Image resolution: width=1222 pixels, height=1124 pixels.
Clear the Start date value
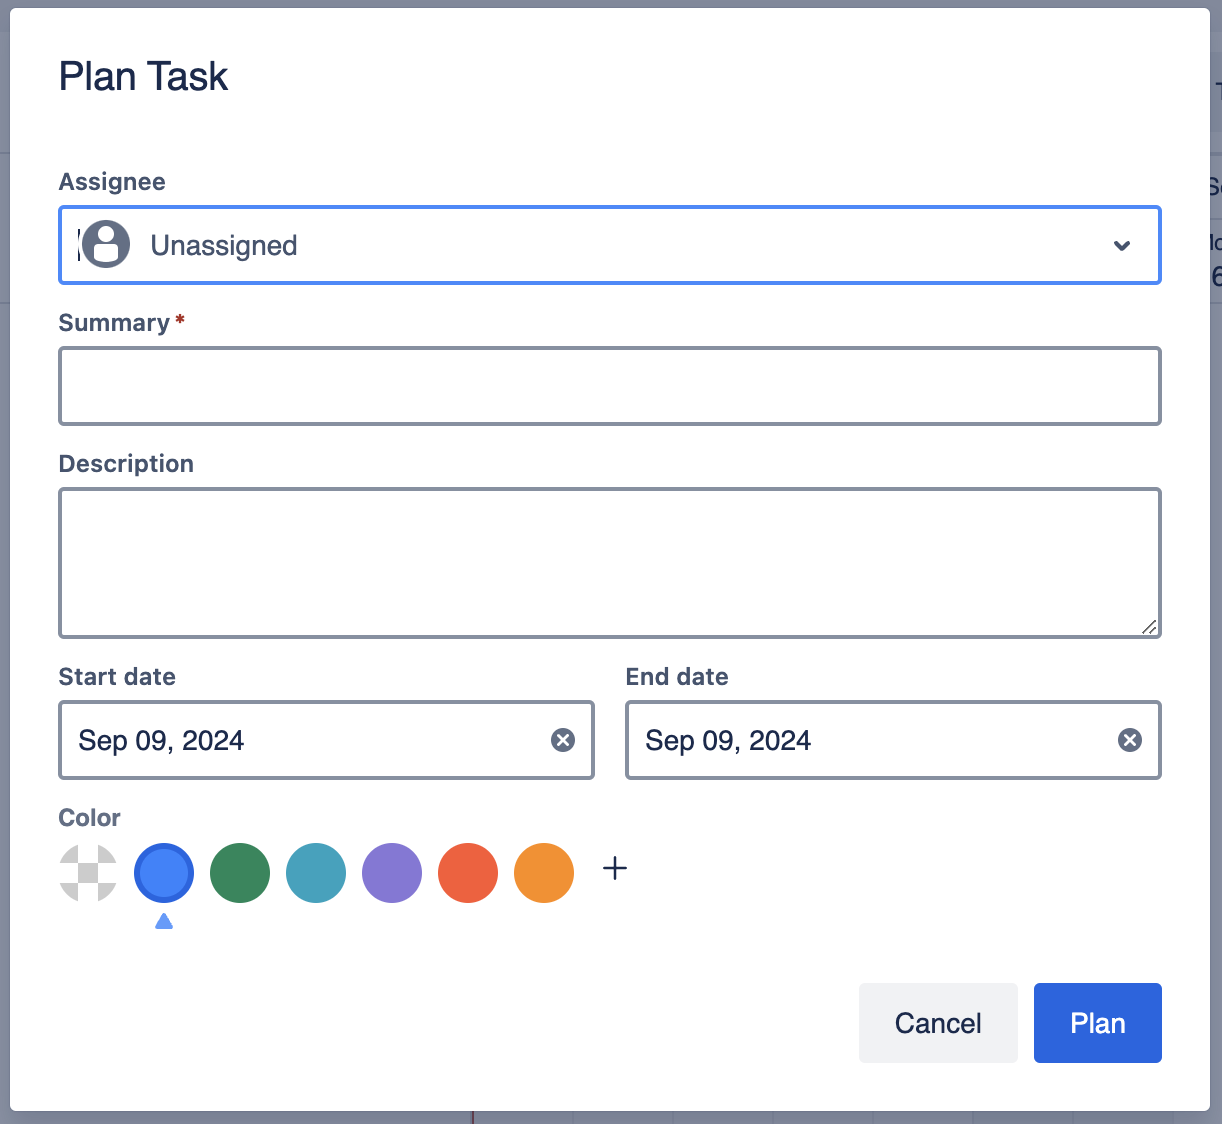coord(563,740)
